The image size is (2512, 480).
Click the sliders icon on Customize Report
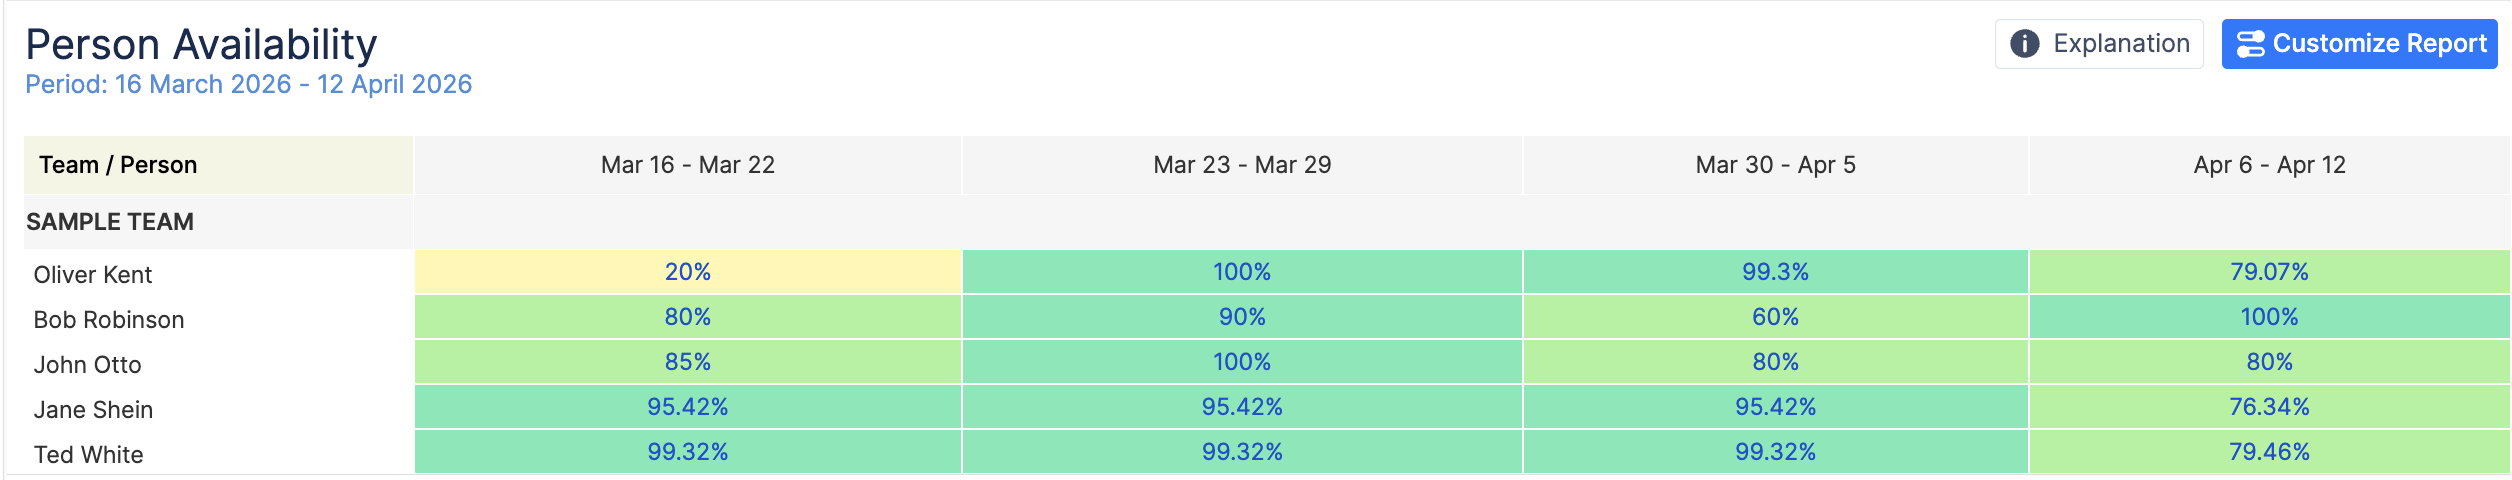coord(2250,44)
